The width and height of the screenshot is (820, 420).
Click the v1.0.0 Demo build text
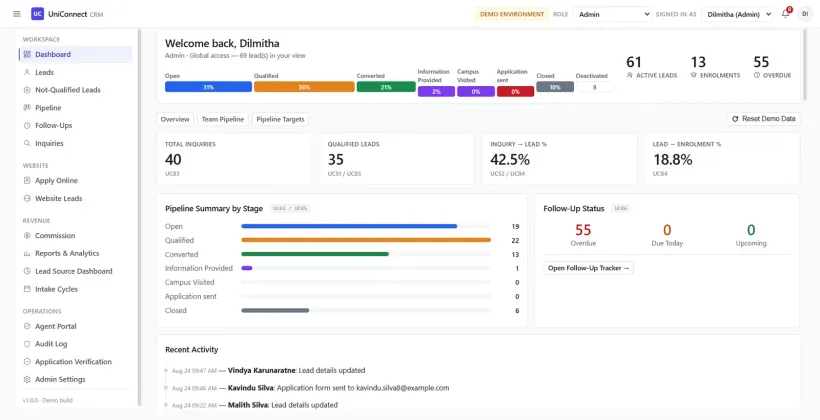(48, 400)
